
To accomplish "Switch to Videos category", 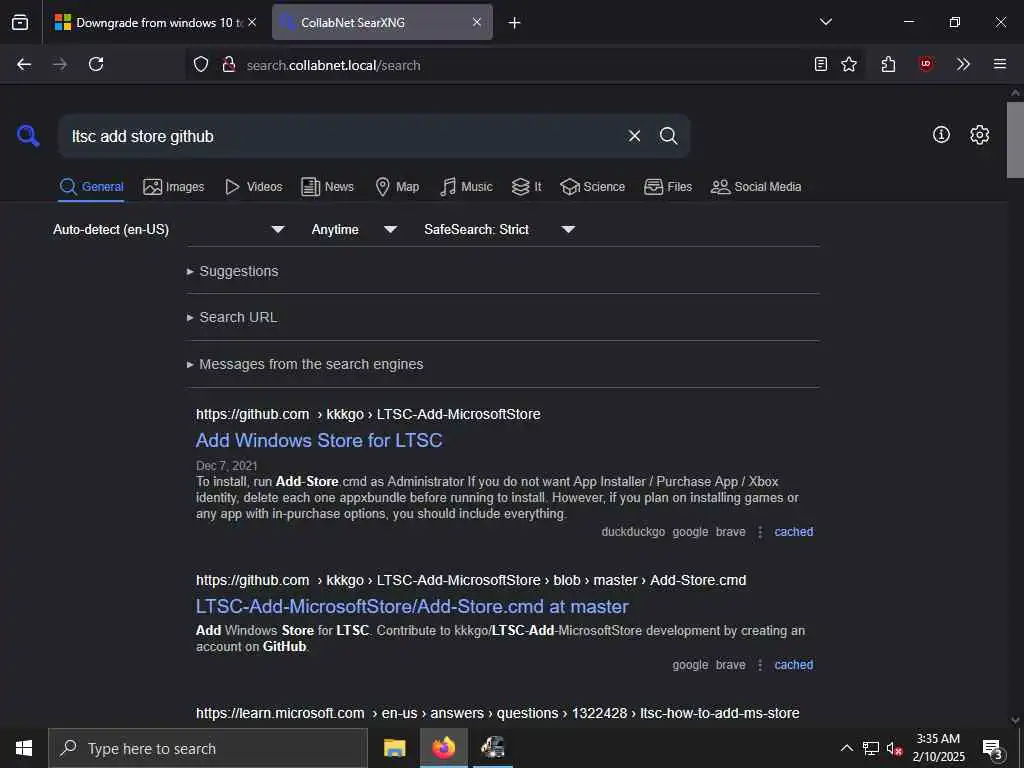I will click(253, 187).
